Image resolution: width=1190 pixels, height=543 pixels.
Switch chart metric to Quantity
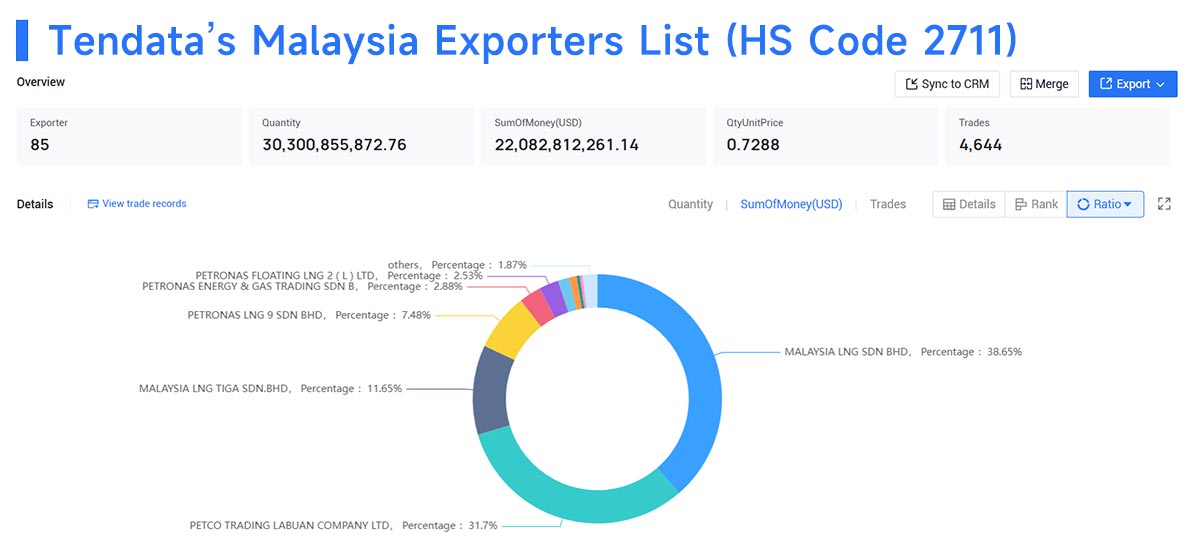pos(690,204)
